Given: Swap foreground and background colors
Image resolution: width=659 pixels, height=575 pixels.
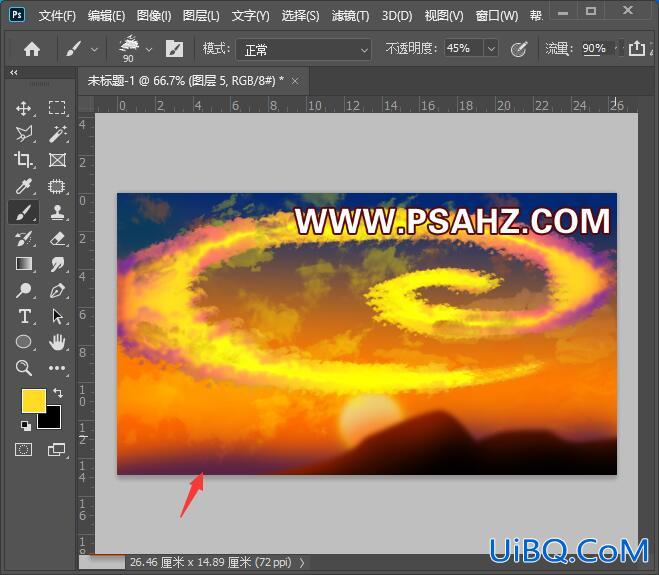Looking at the screenshot, I should 58,393.
